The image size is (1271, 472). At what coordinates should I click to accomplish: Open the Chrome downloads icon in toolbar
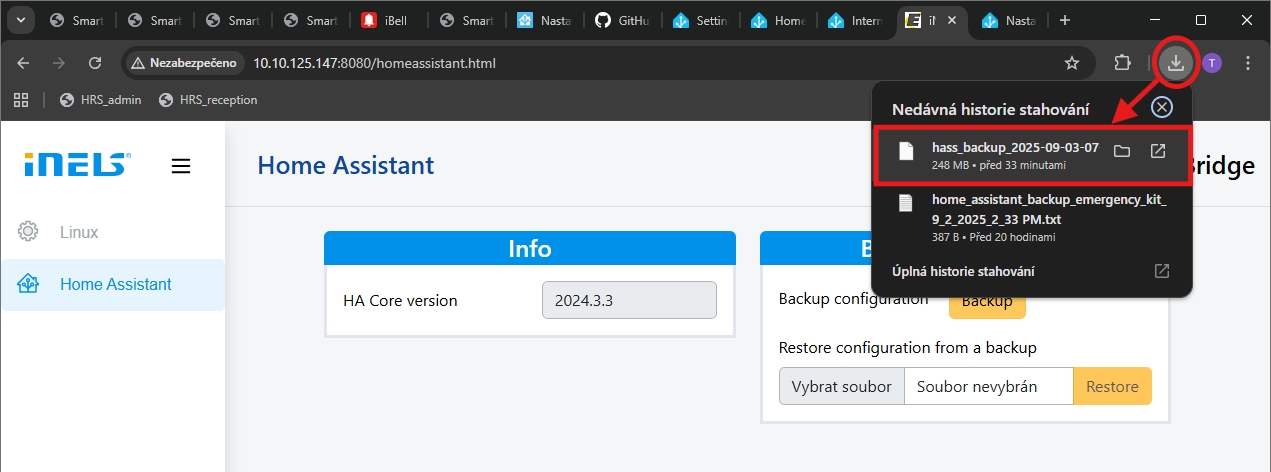pos(1176,63)
